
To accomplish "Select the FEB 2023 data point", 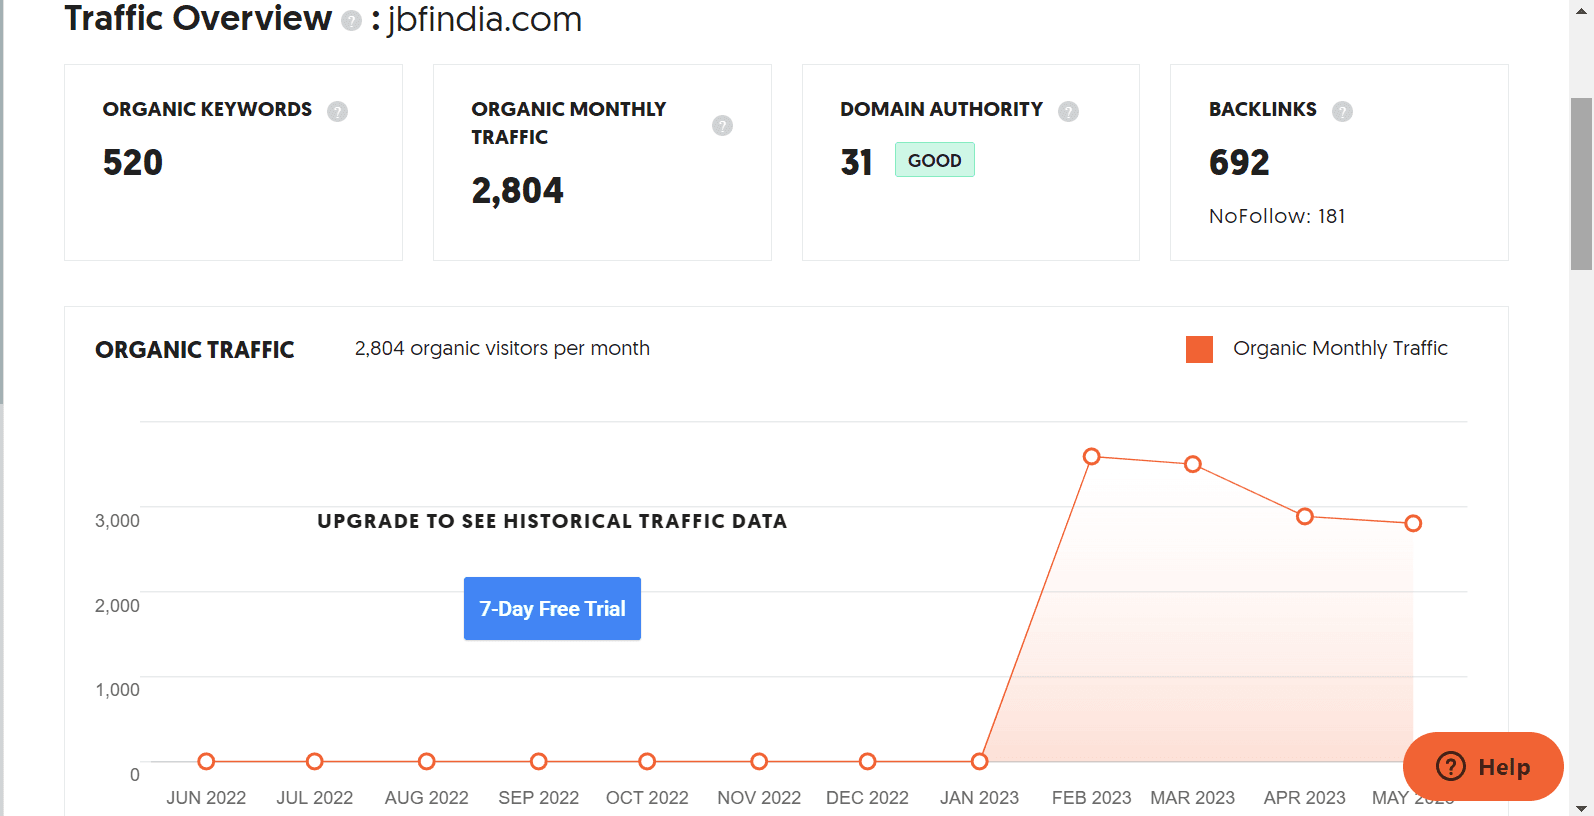I will (x=1092, y=456).
